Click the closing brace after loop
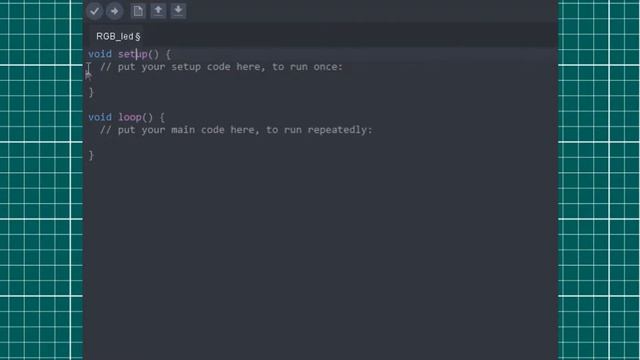Screen dimensions: 640x360 point(91,156)
